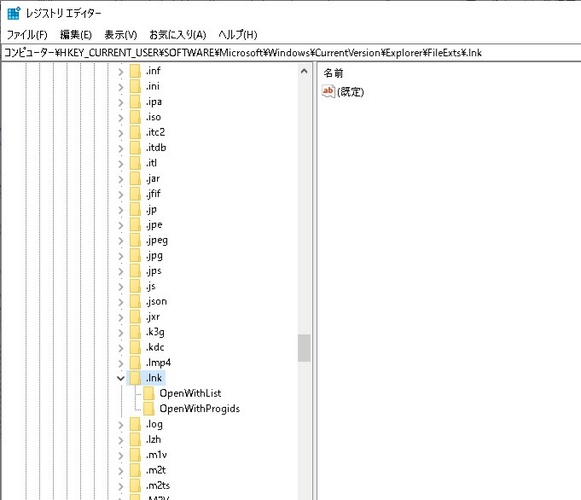Click the .itdb folder icon
This screenshot has height=500, width=581.
tap(135, 148)
